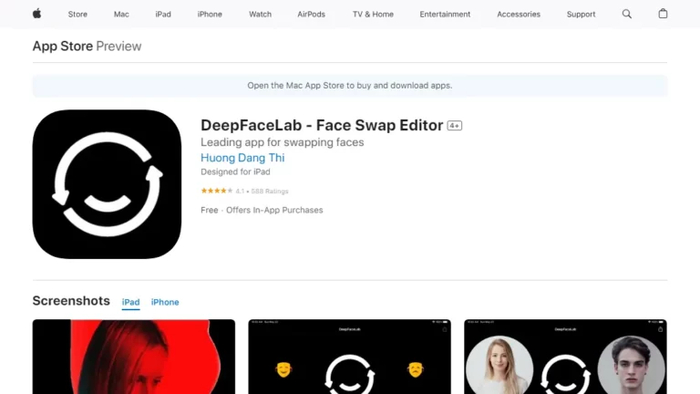The height and width of the screenshot is (394, 700).
Task: Click the Open Mac App Store banner
Action: 350,86
